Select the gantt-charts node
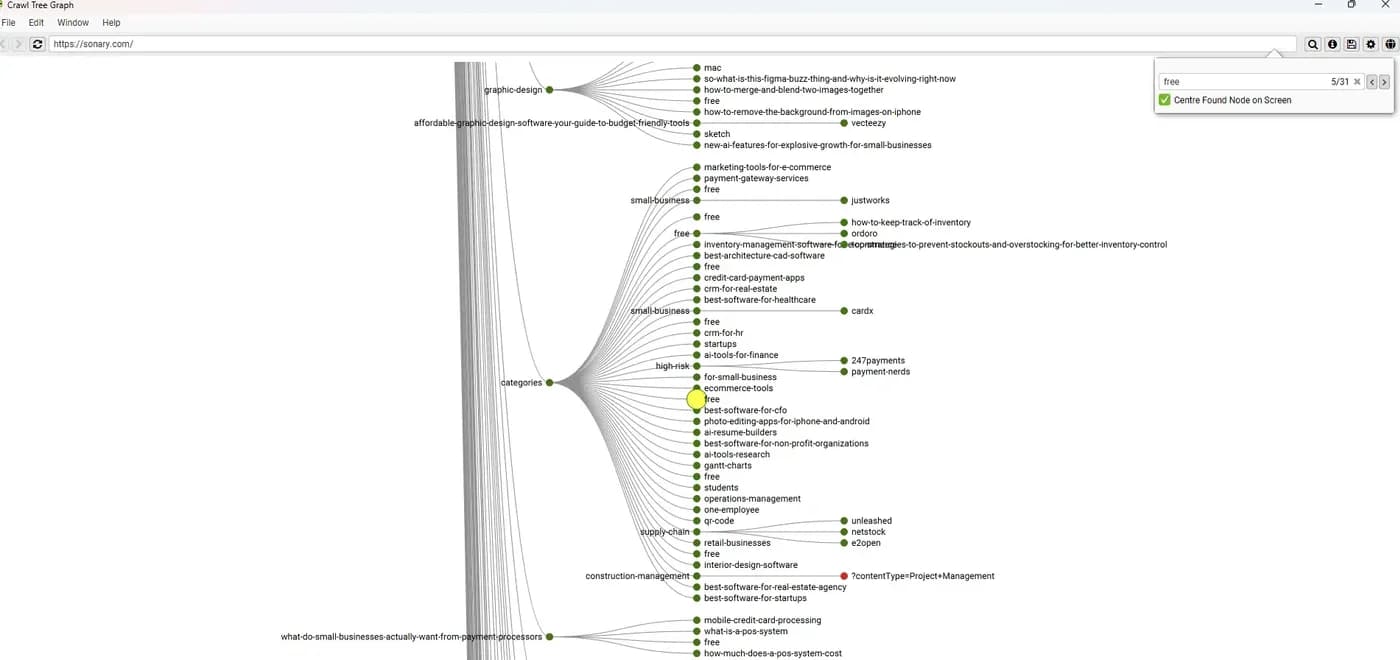 point(728,465)
